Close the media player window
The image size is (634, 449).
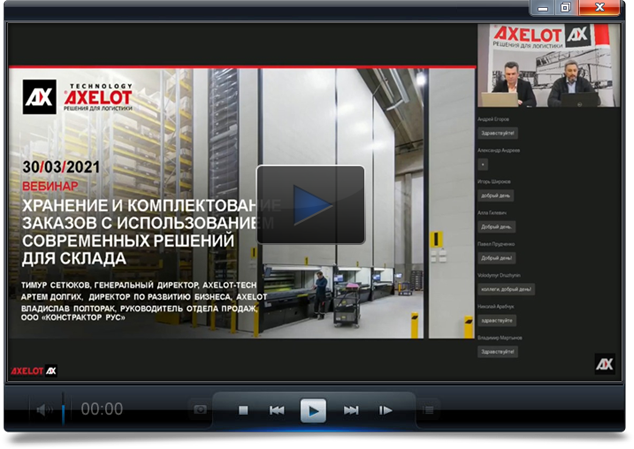[x=600, y=7]
